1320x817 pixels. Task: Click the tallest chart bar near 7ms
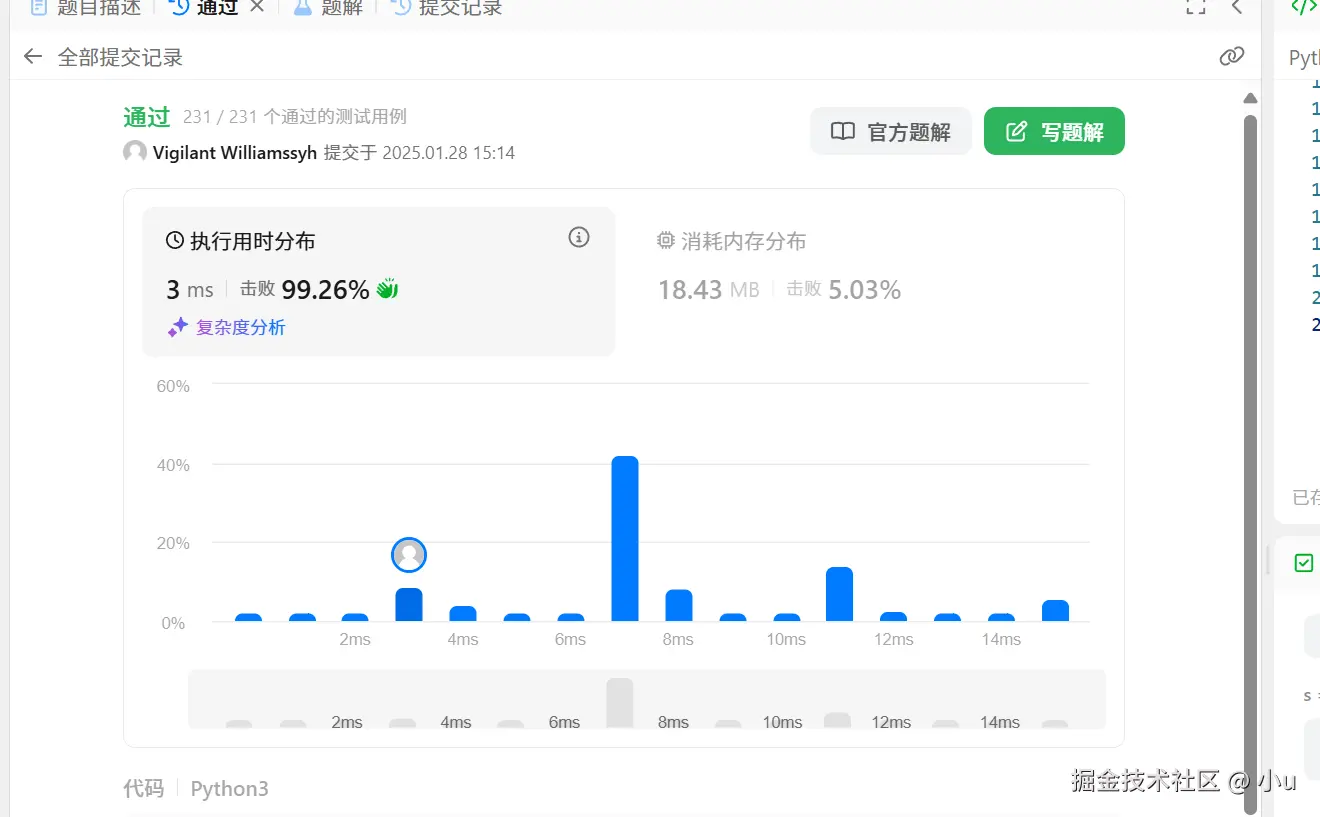[x=625, y=539]
